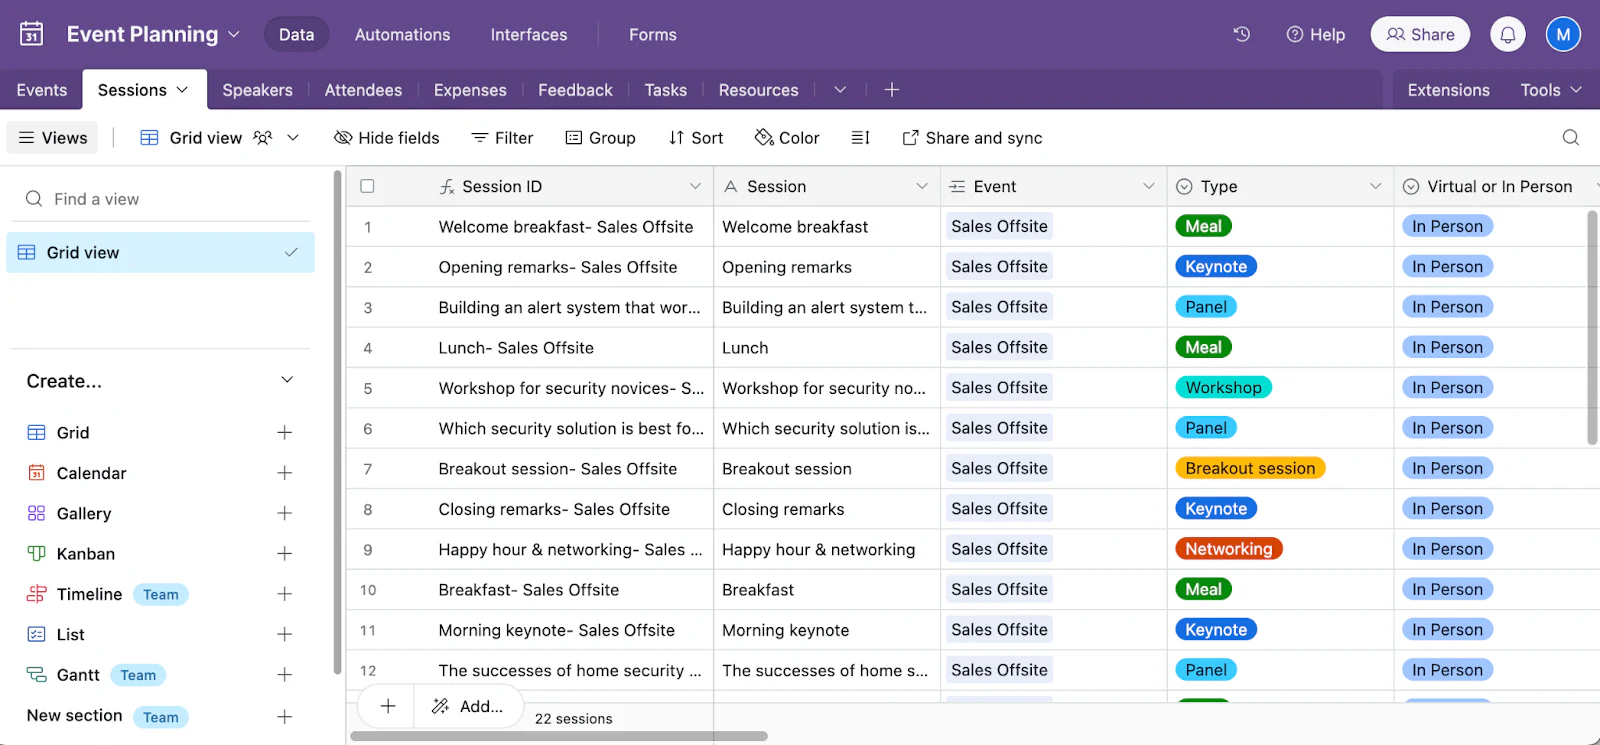The image size is (1600, 745).
Task: Open the Event Planning base name dropdown
Action: tap(234, 34)
